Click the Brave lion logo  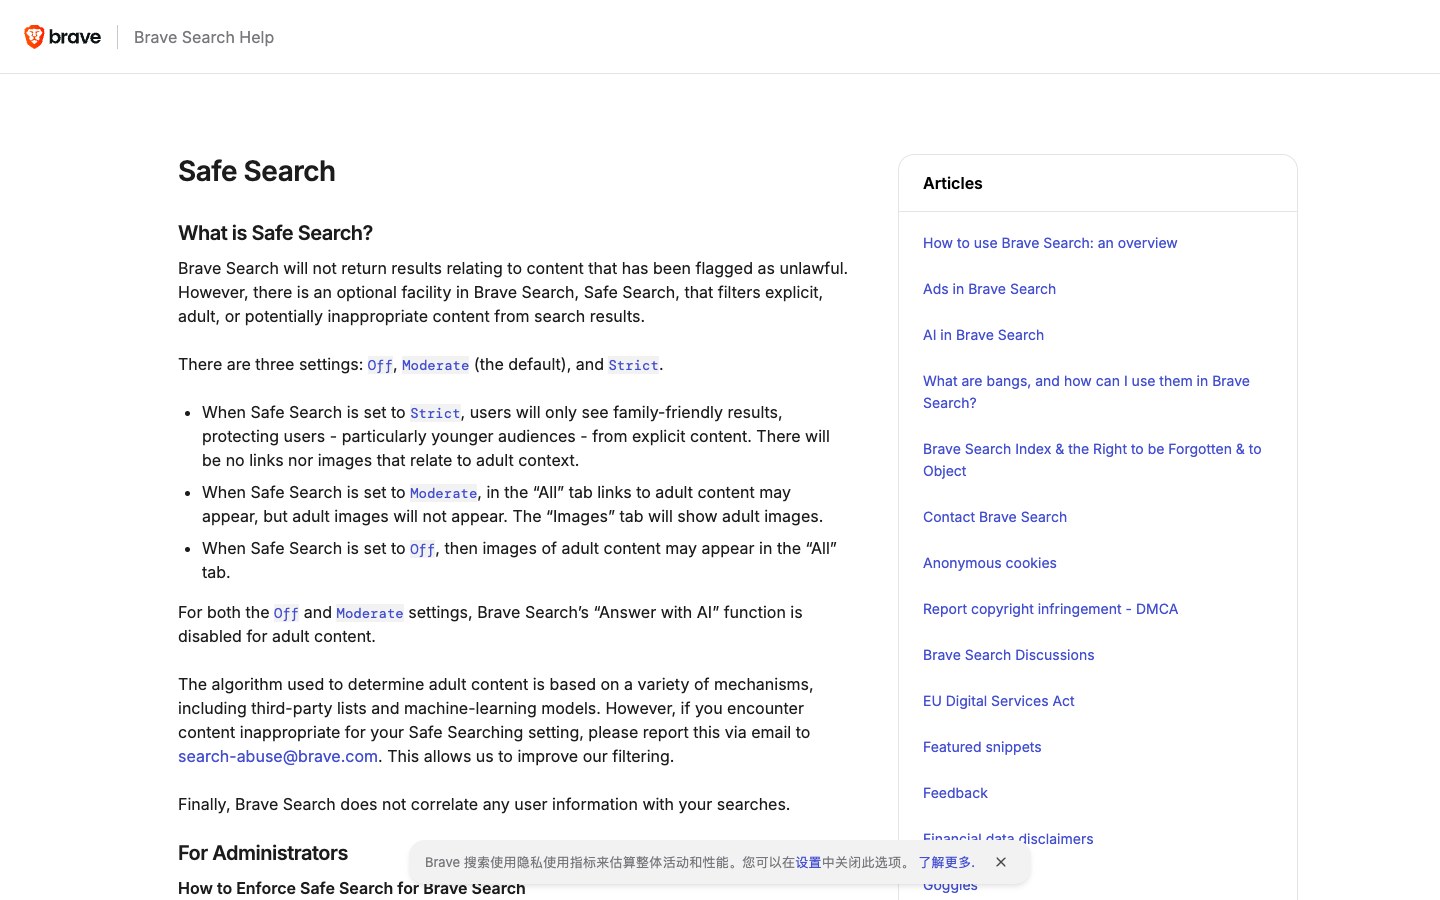click(62, 37)
